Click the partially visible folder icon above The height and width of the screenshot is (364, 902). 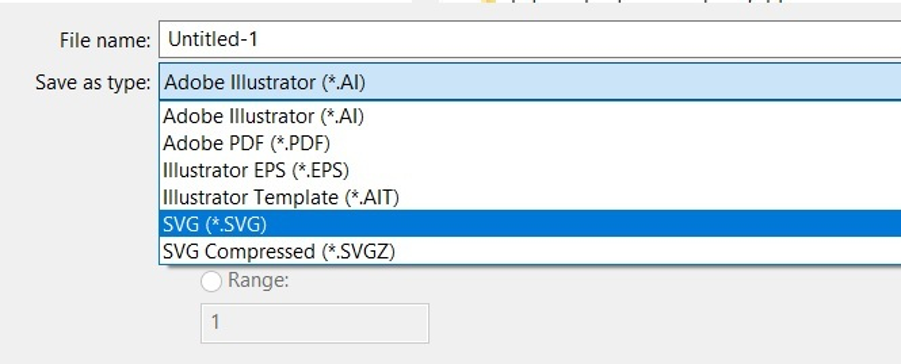tap(488, 2)
